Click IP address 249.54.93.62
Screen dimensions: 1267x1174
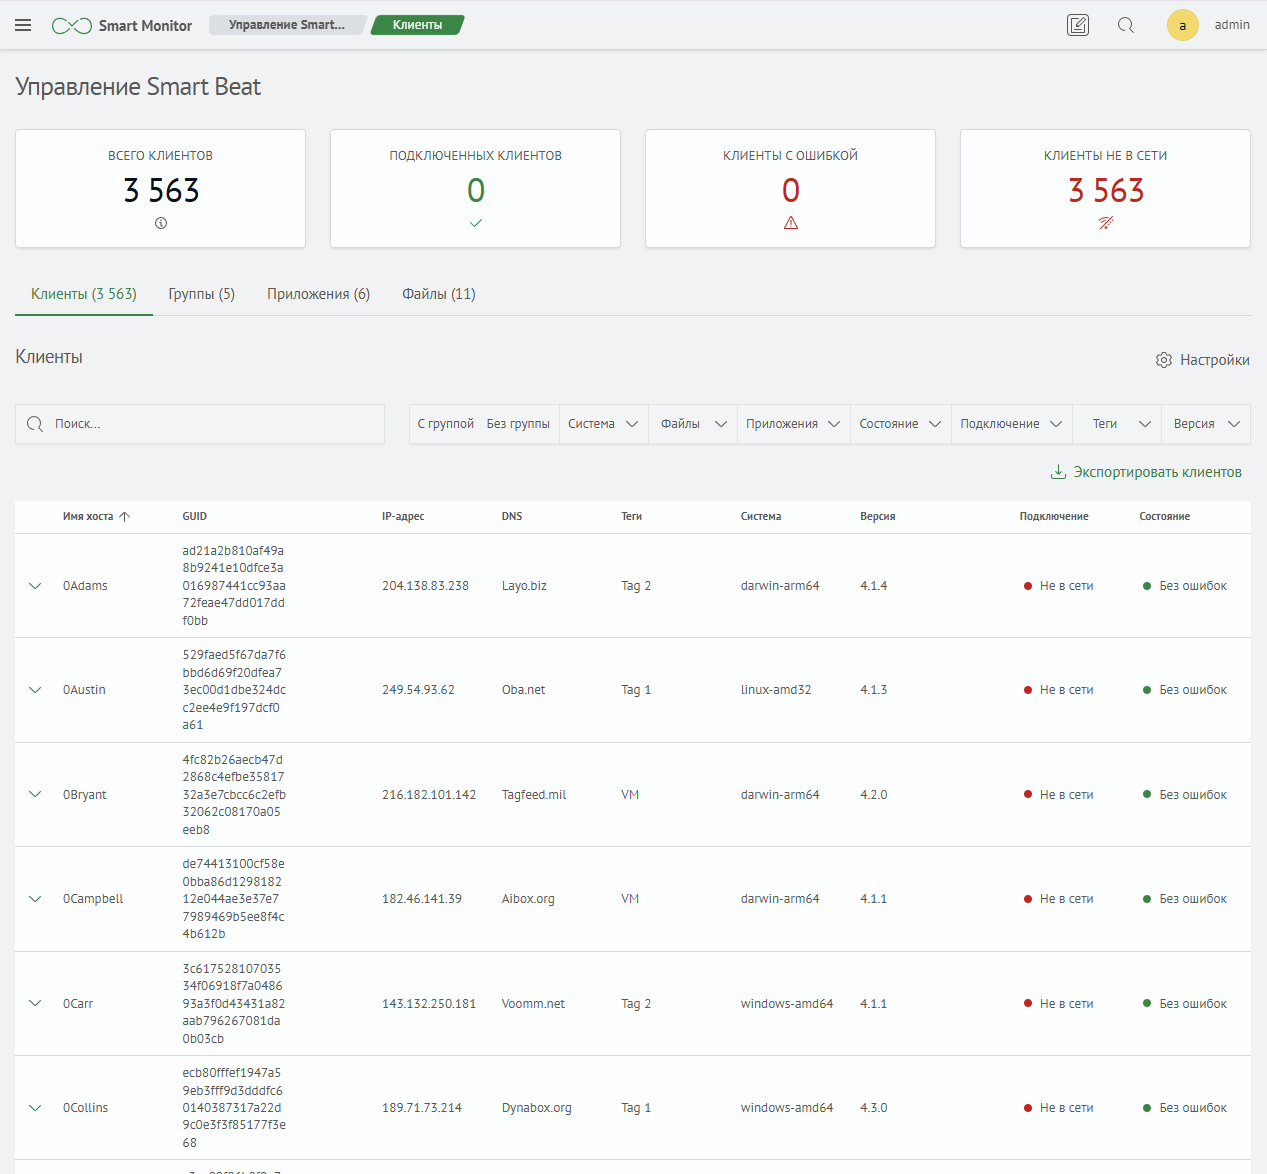pyautogui.click(x=418, y=690)
